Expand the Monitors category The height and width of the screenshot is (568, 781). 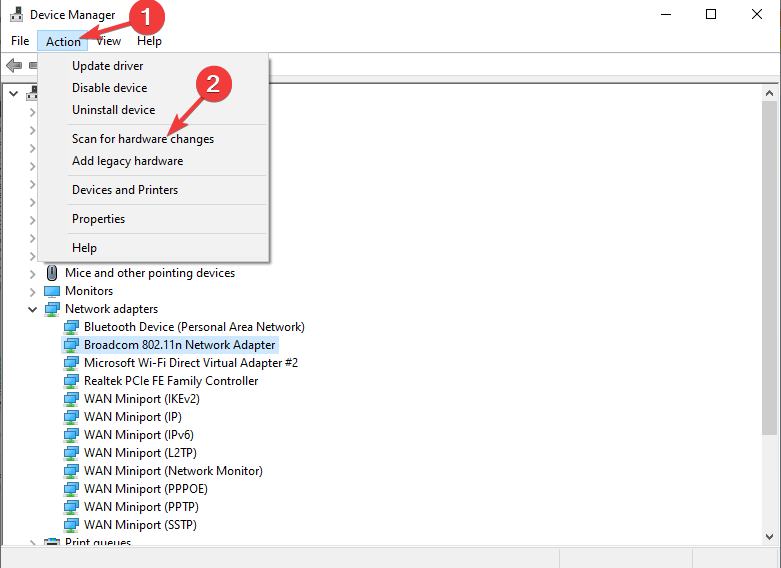coord(32,291)
